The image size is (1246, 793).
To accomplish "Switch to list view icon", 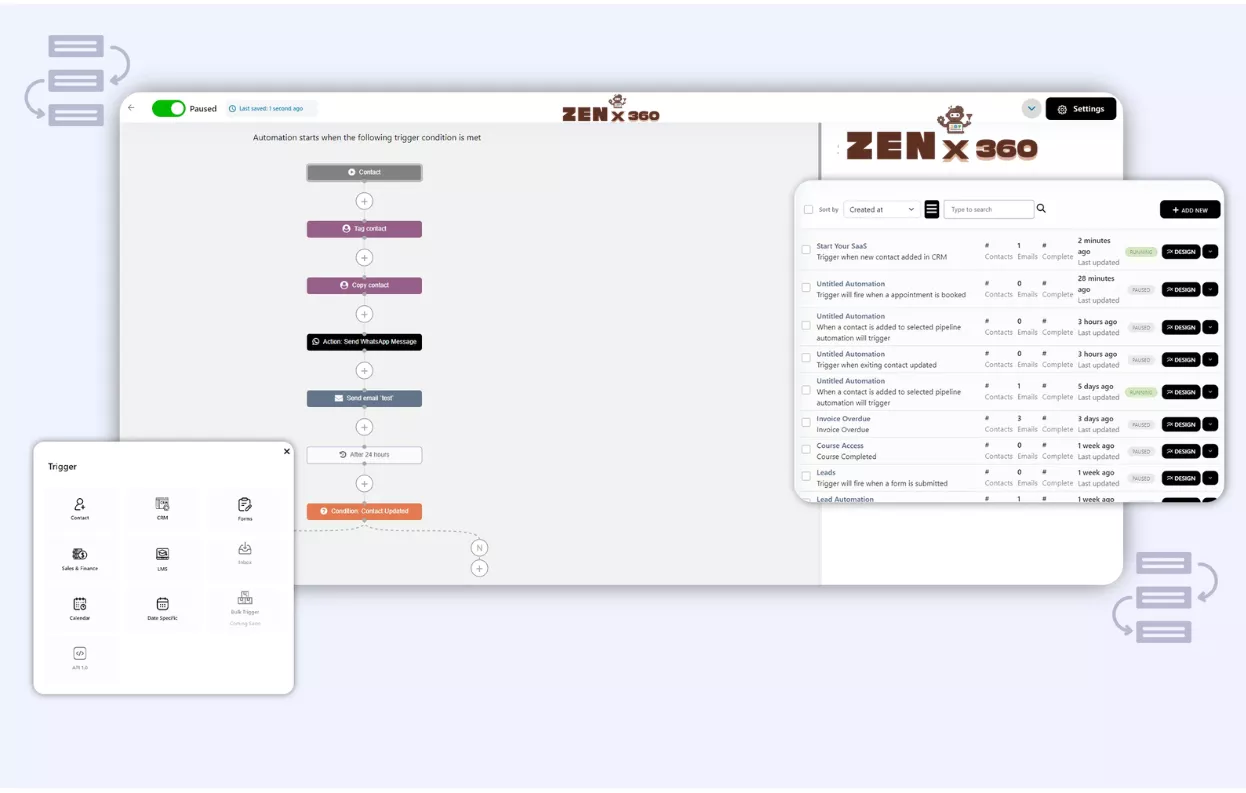I will coord(932,209).
